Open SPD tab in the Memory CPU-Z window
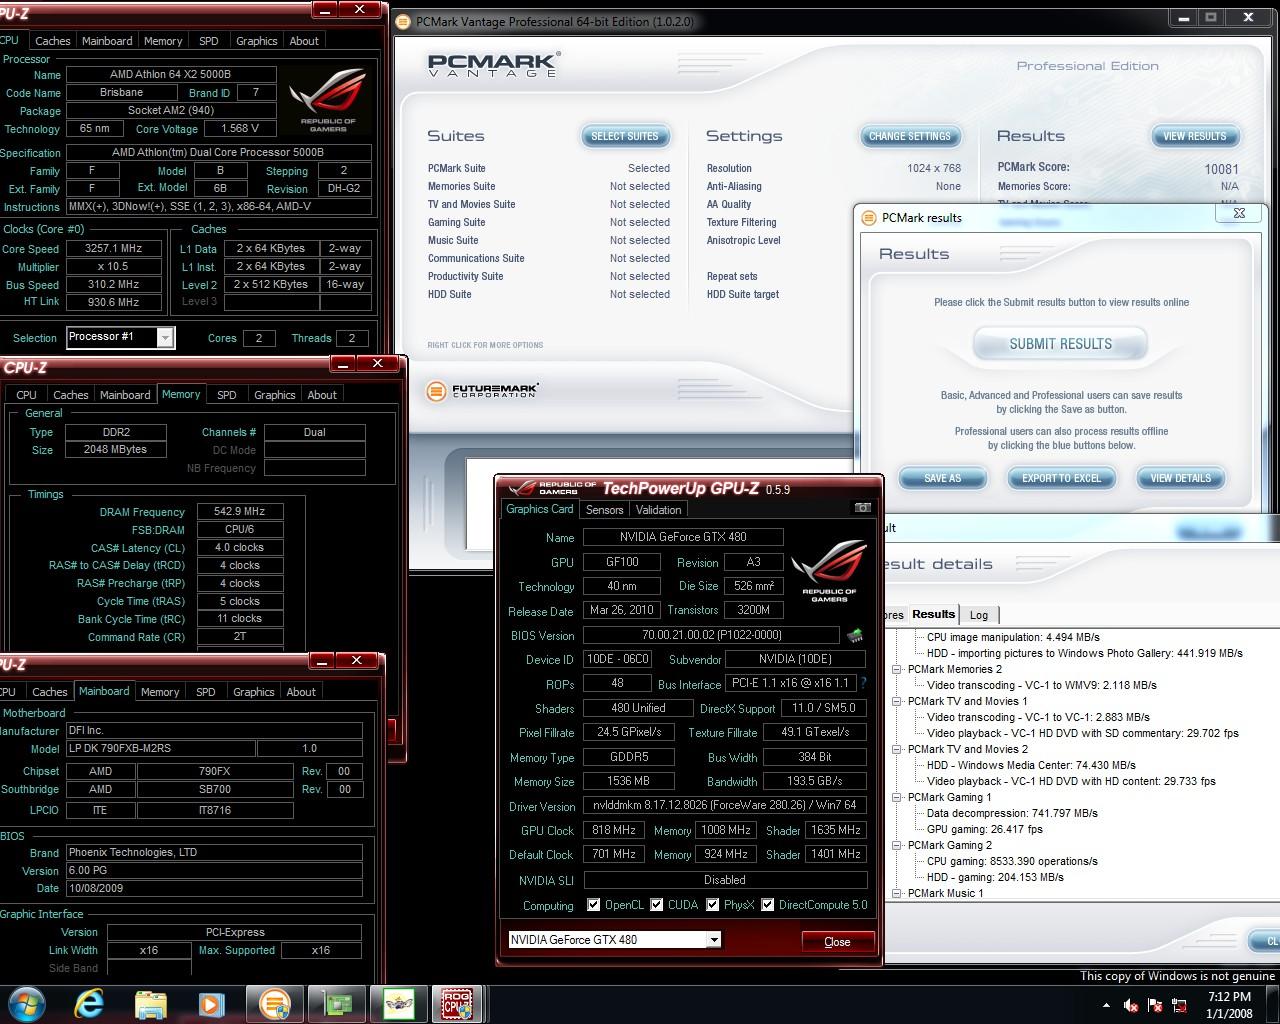Viewport: 1280px width, 1024px height. [x=227, y=395]
